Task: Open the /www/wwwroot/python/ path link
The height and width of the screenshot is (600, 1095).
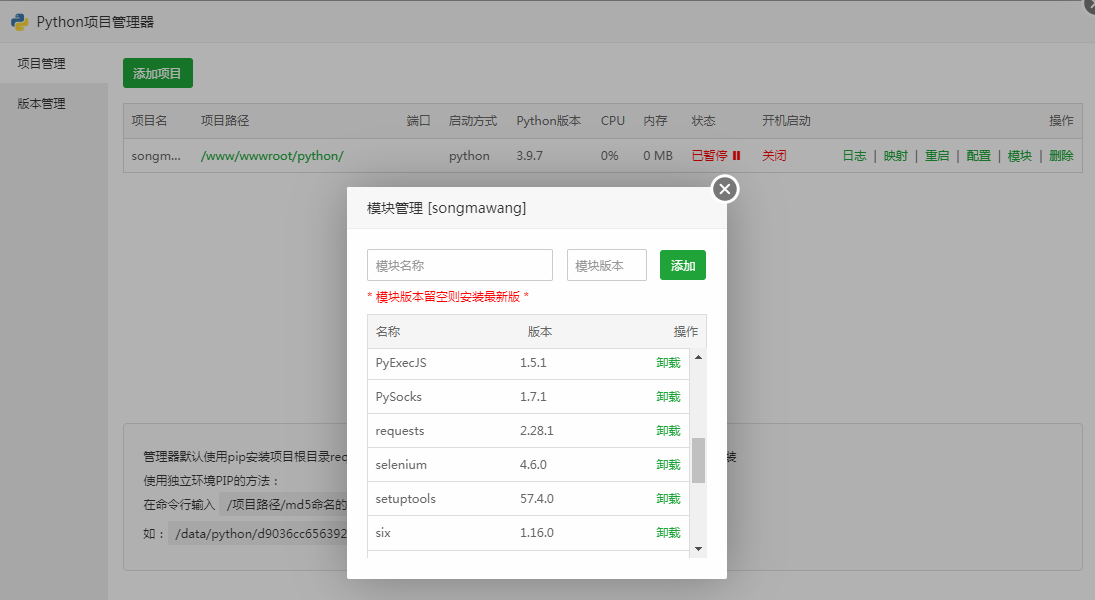Action: click(x=272, y=156)
